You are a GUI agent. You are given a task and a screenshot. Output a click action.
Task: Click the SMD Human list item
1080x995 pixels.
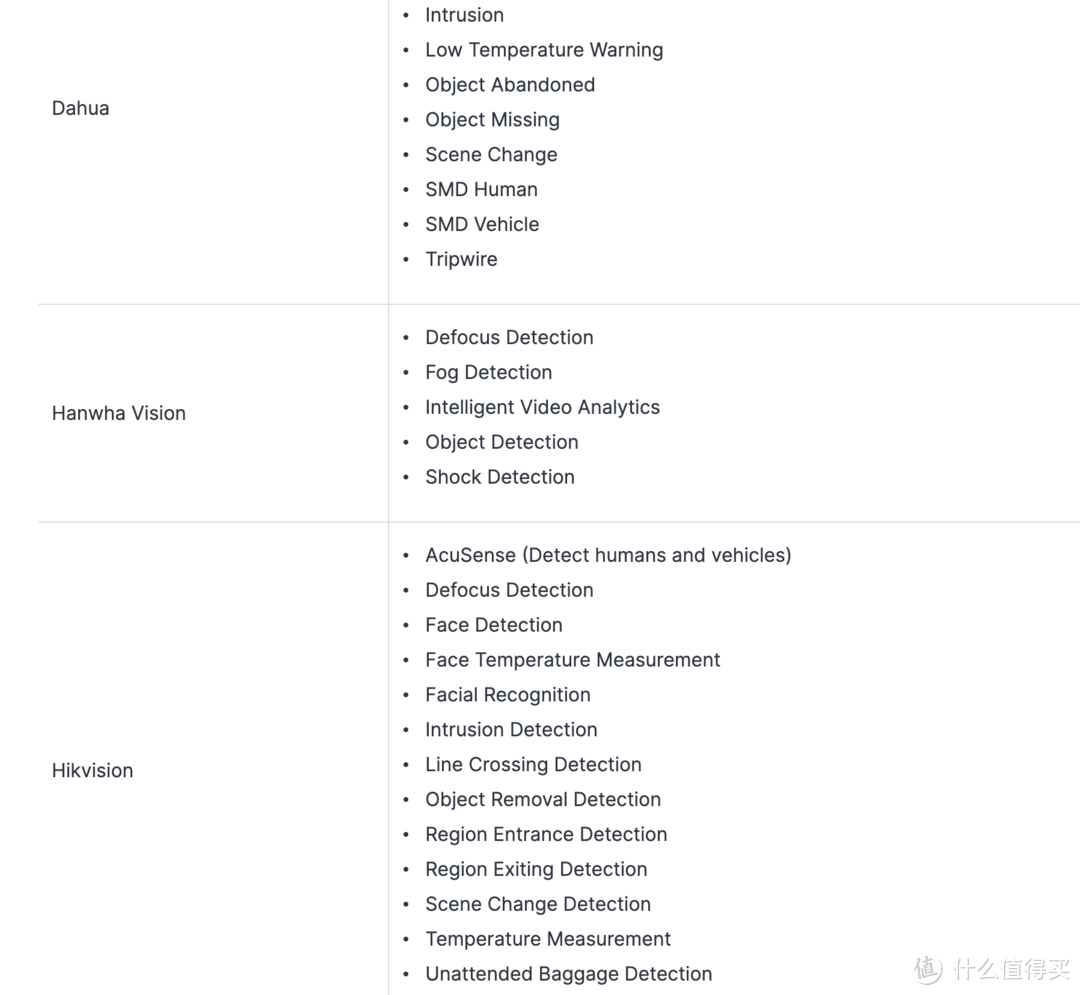pyautogui.click(x=481, y=189)
